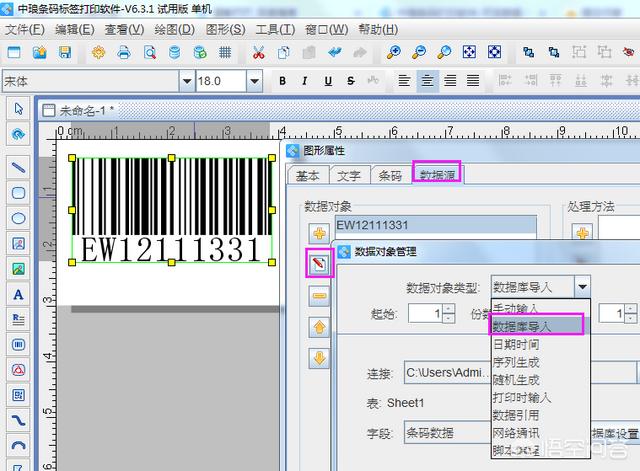Select the rounded rectangle tool

coord(18,193)
